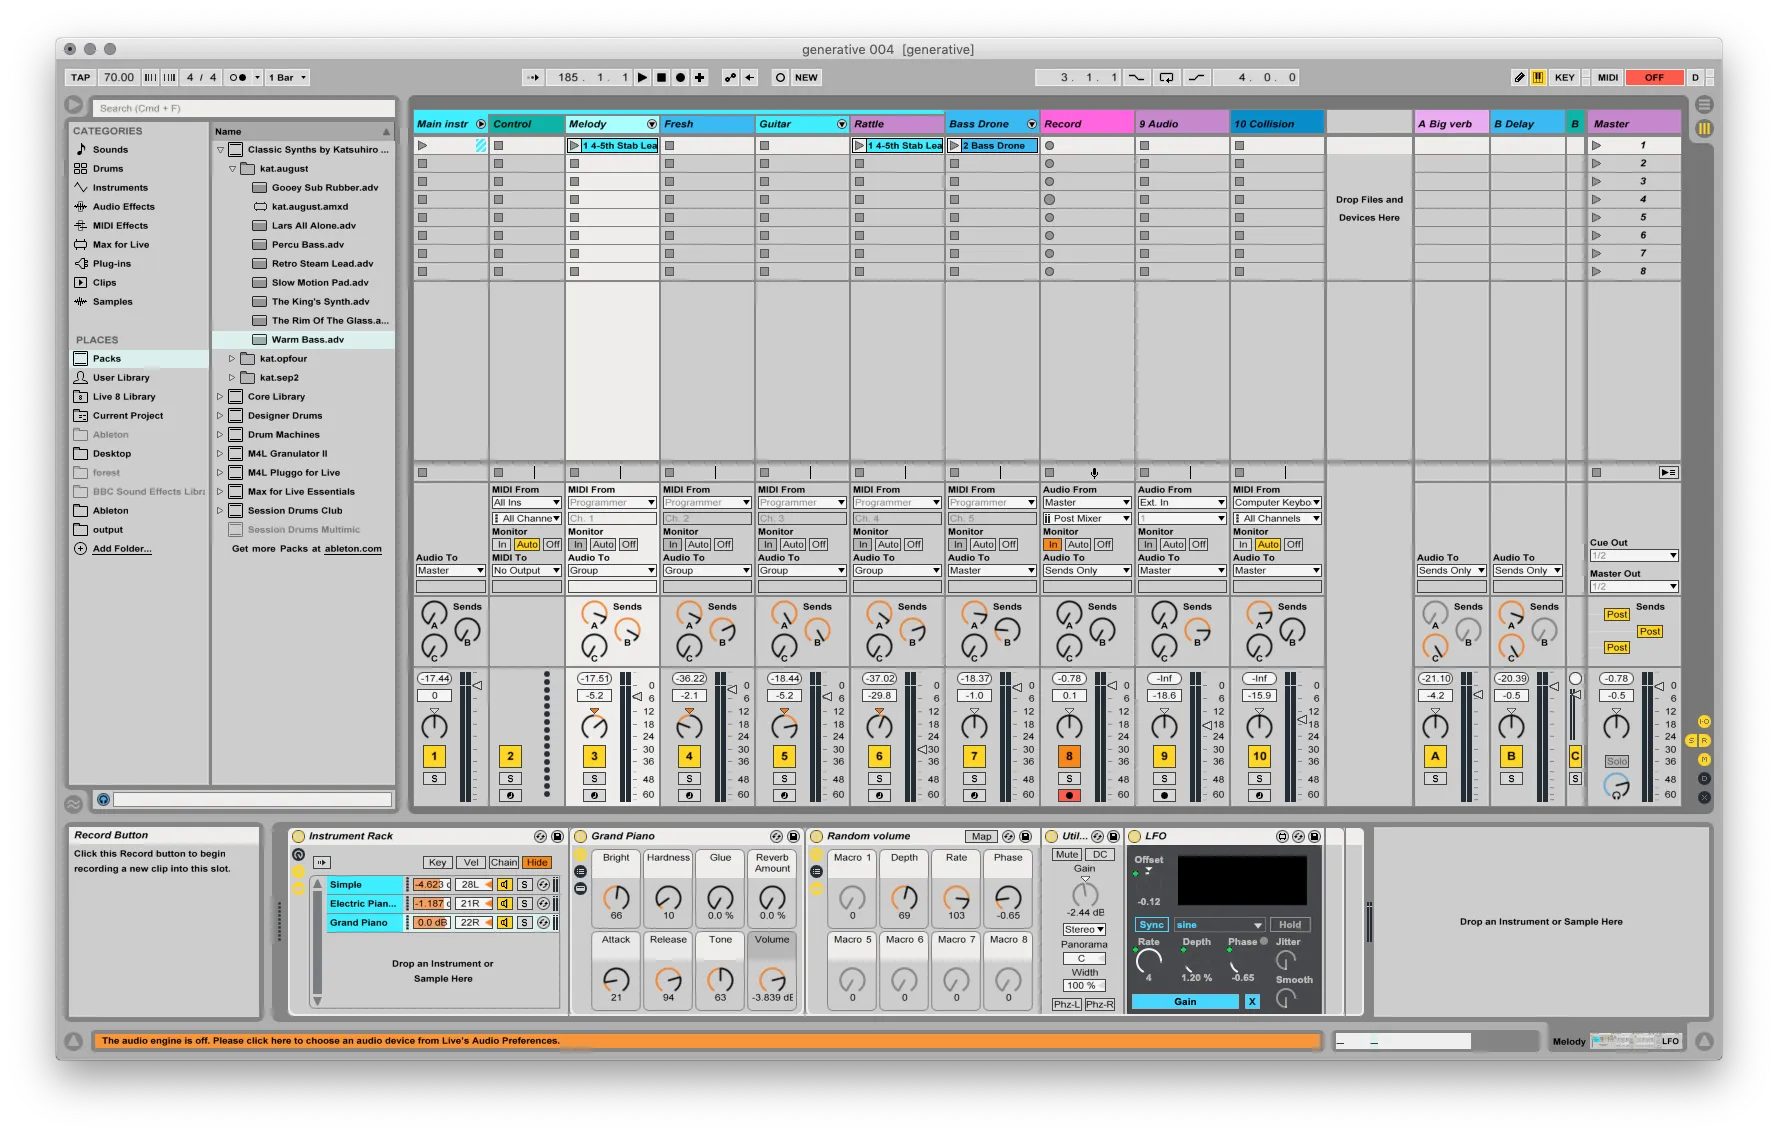This screenshot has width=1778, height=1134.
Task: Open LFO sine waveform dropdown
Action: click(x=1219, y=925)
